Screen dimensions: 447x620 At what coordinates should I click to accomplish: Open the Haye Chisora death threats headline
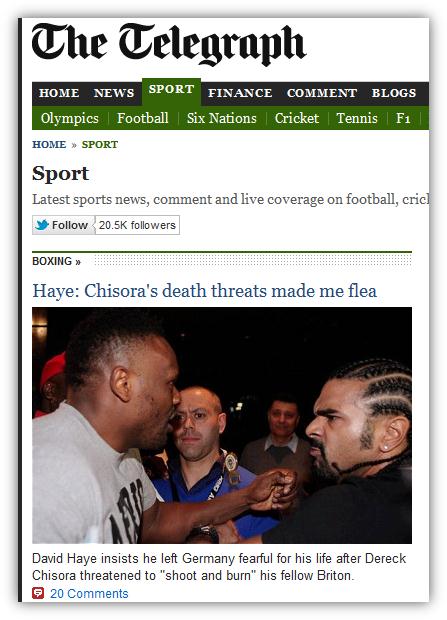[x=205, y=291]
